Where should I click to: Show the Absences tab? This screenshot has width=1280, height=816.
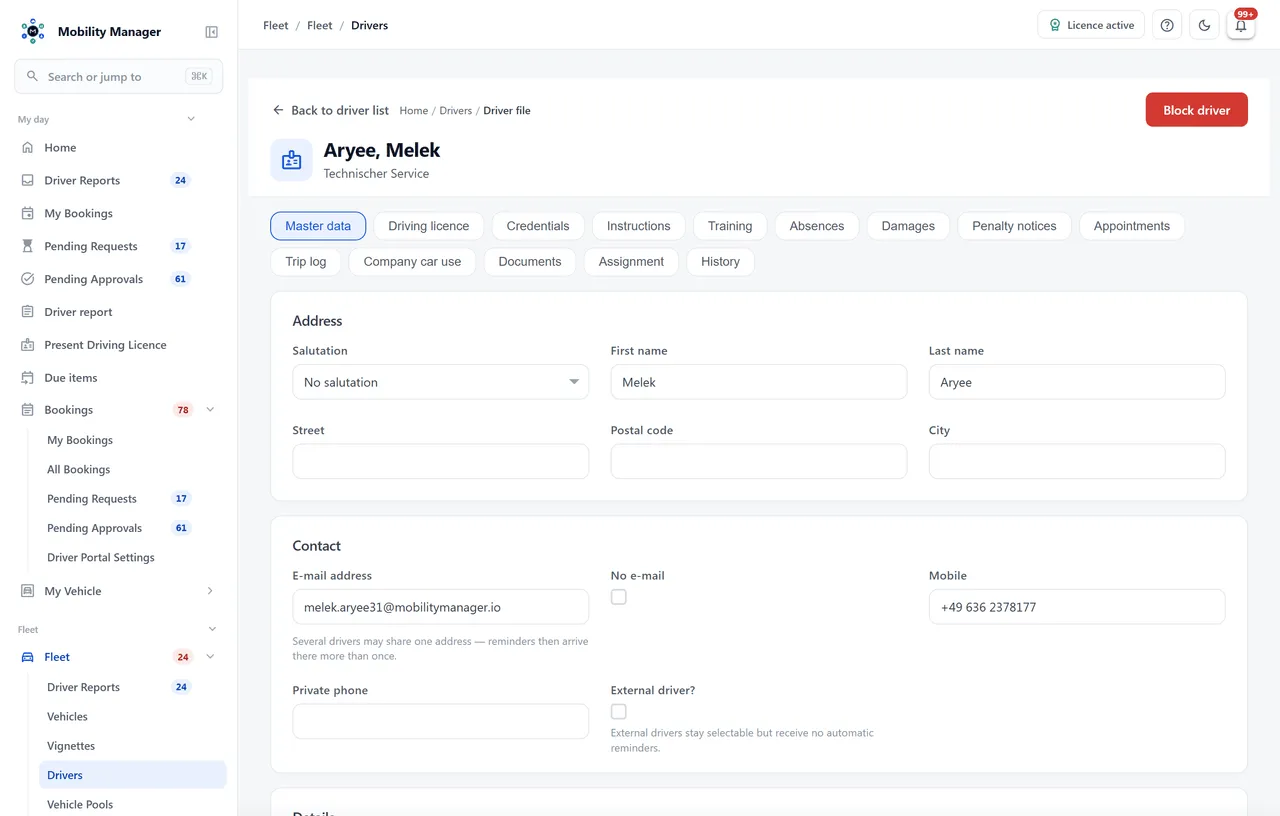817,226
